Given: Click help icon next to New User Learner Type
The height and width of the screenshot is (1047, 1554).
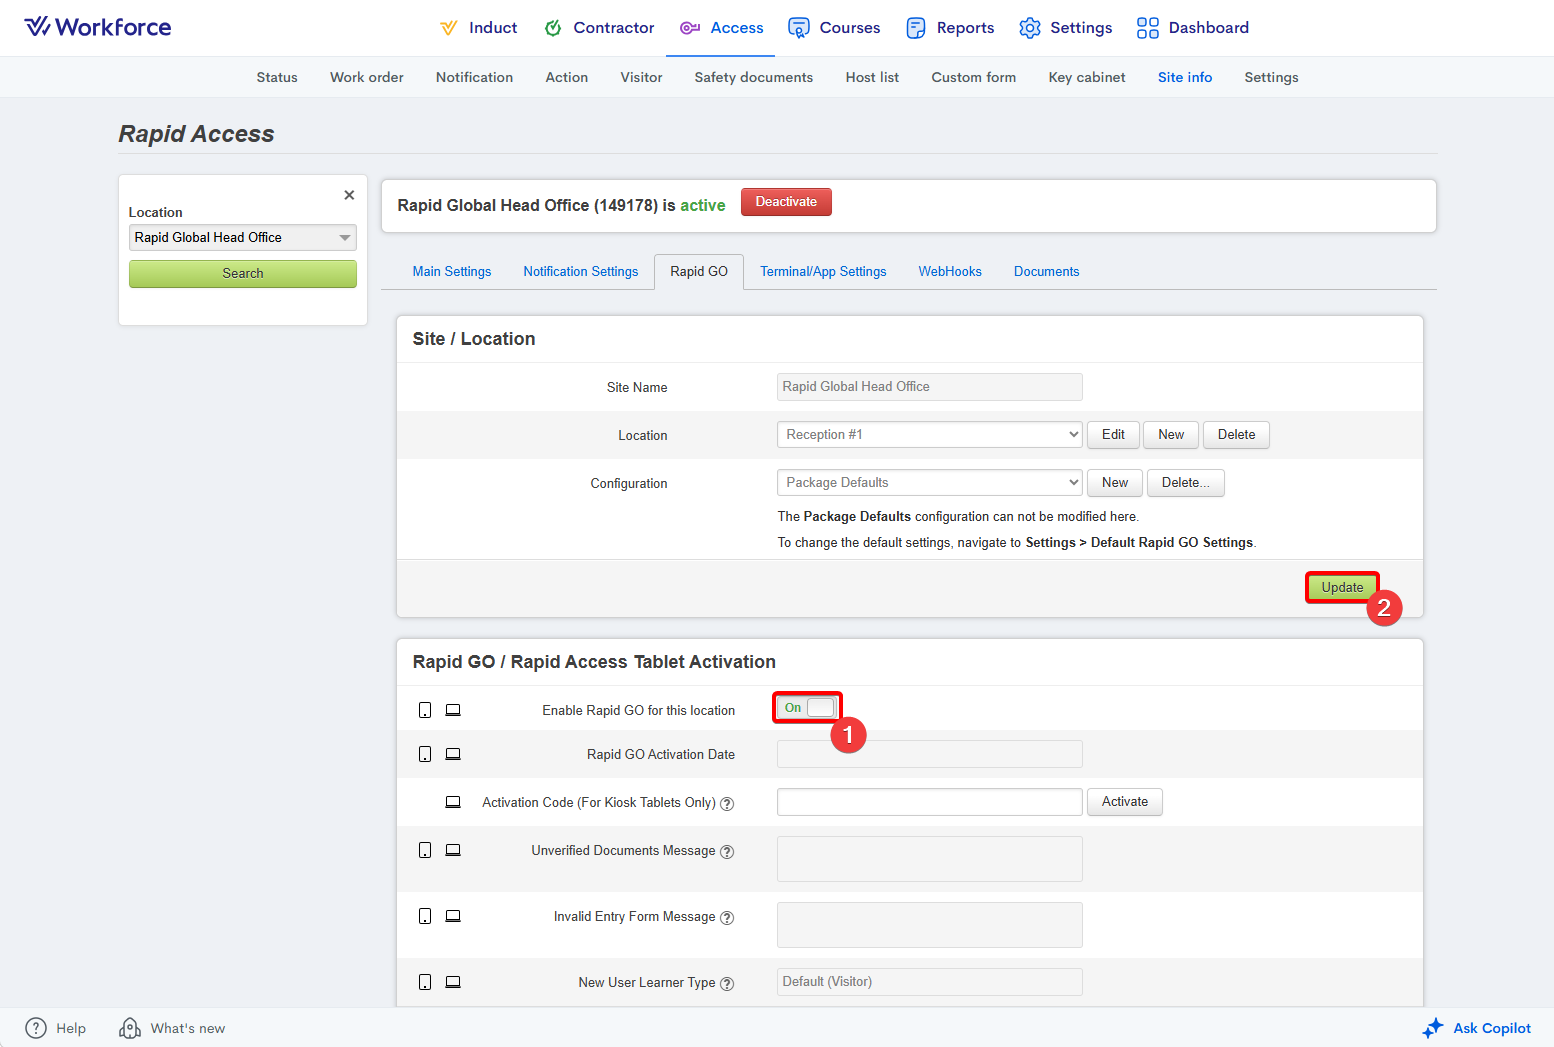Looking at the screenshot, I should pos(727,984).
